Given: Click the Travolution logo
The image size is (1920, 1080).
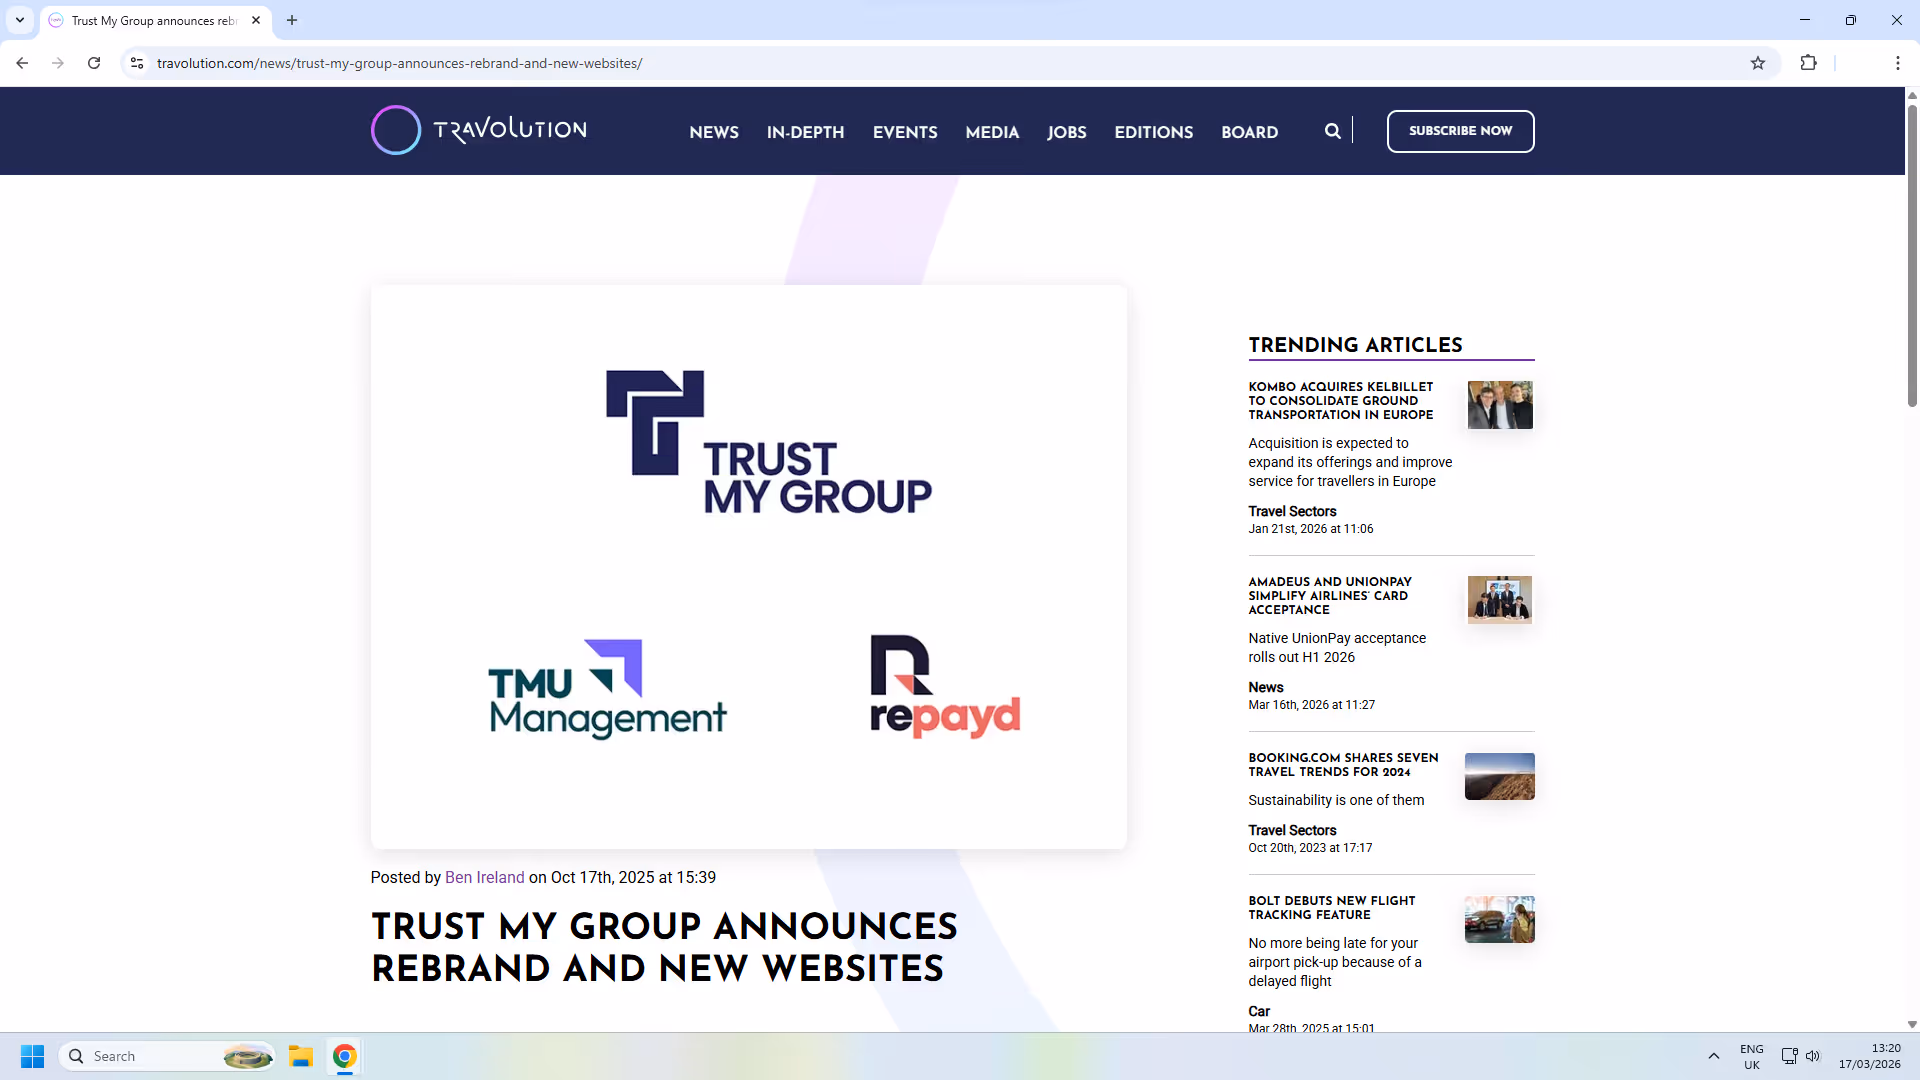Looking at the screenshot, I should tap(478, 129).
